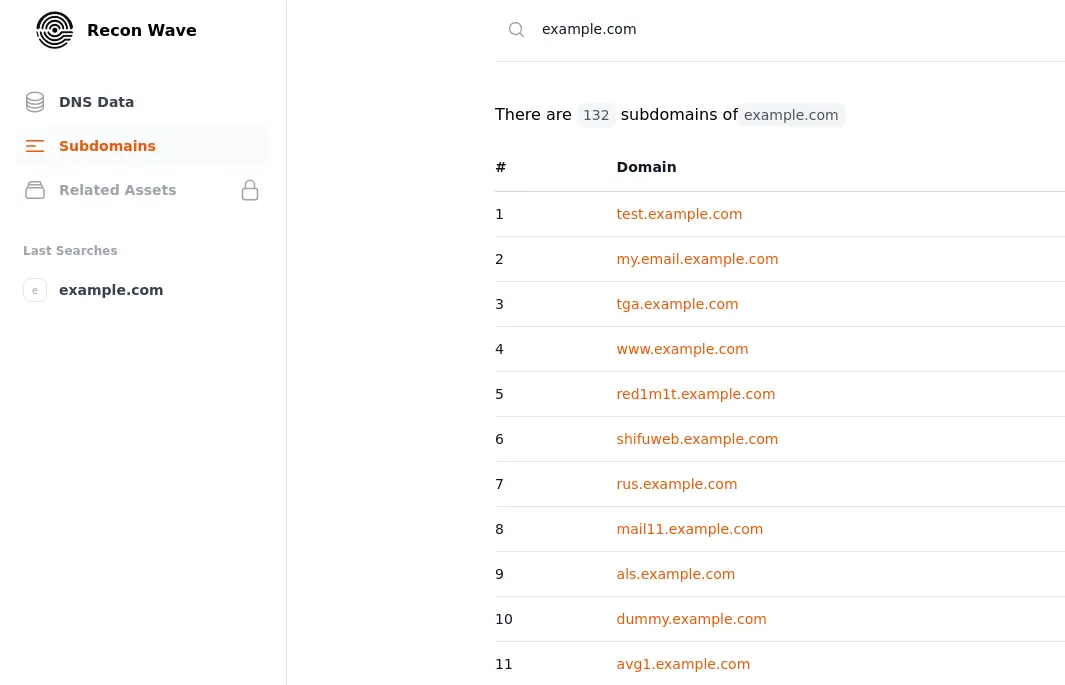The image size is (1065, 685).
Task: Click the search magnifier icon
Action: (x=516, y=29)
